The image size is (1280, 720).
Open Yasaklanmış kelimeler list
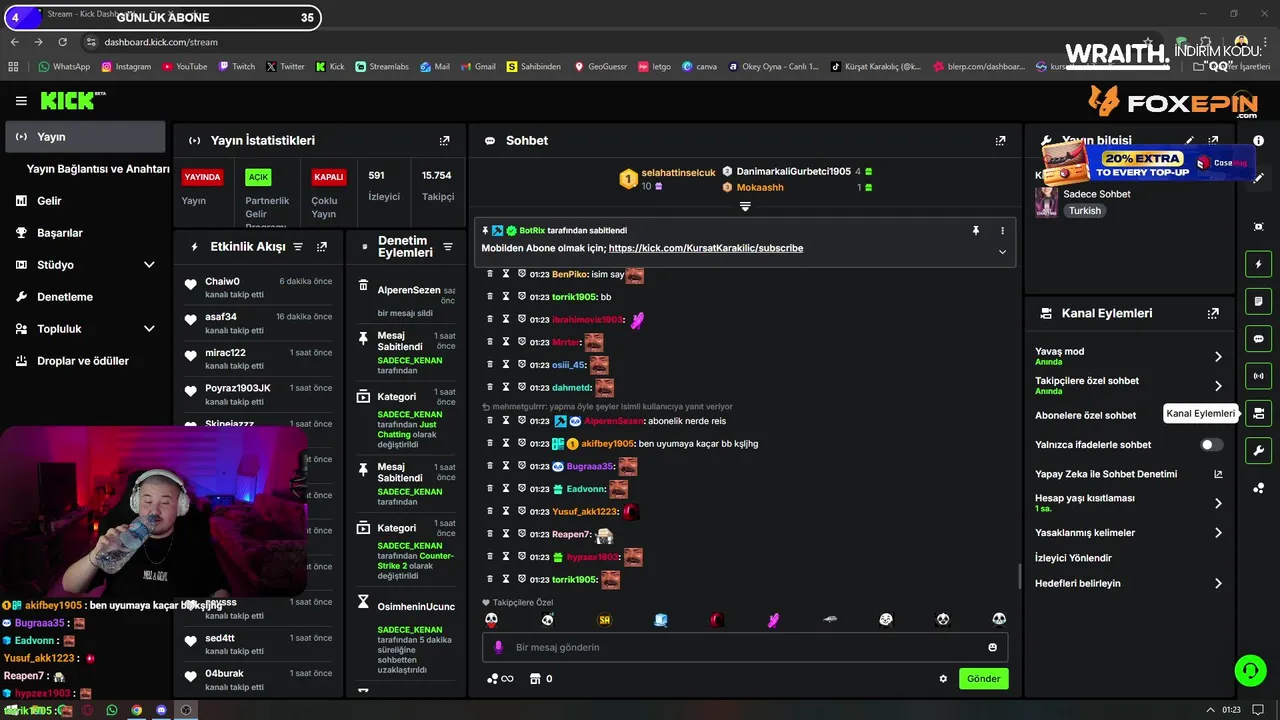[x=1128, y=533]
